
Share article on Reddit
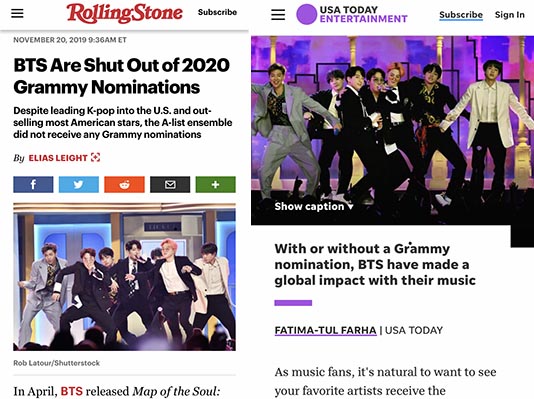[124, 185]
